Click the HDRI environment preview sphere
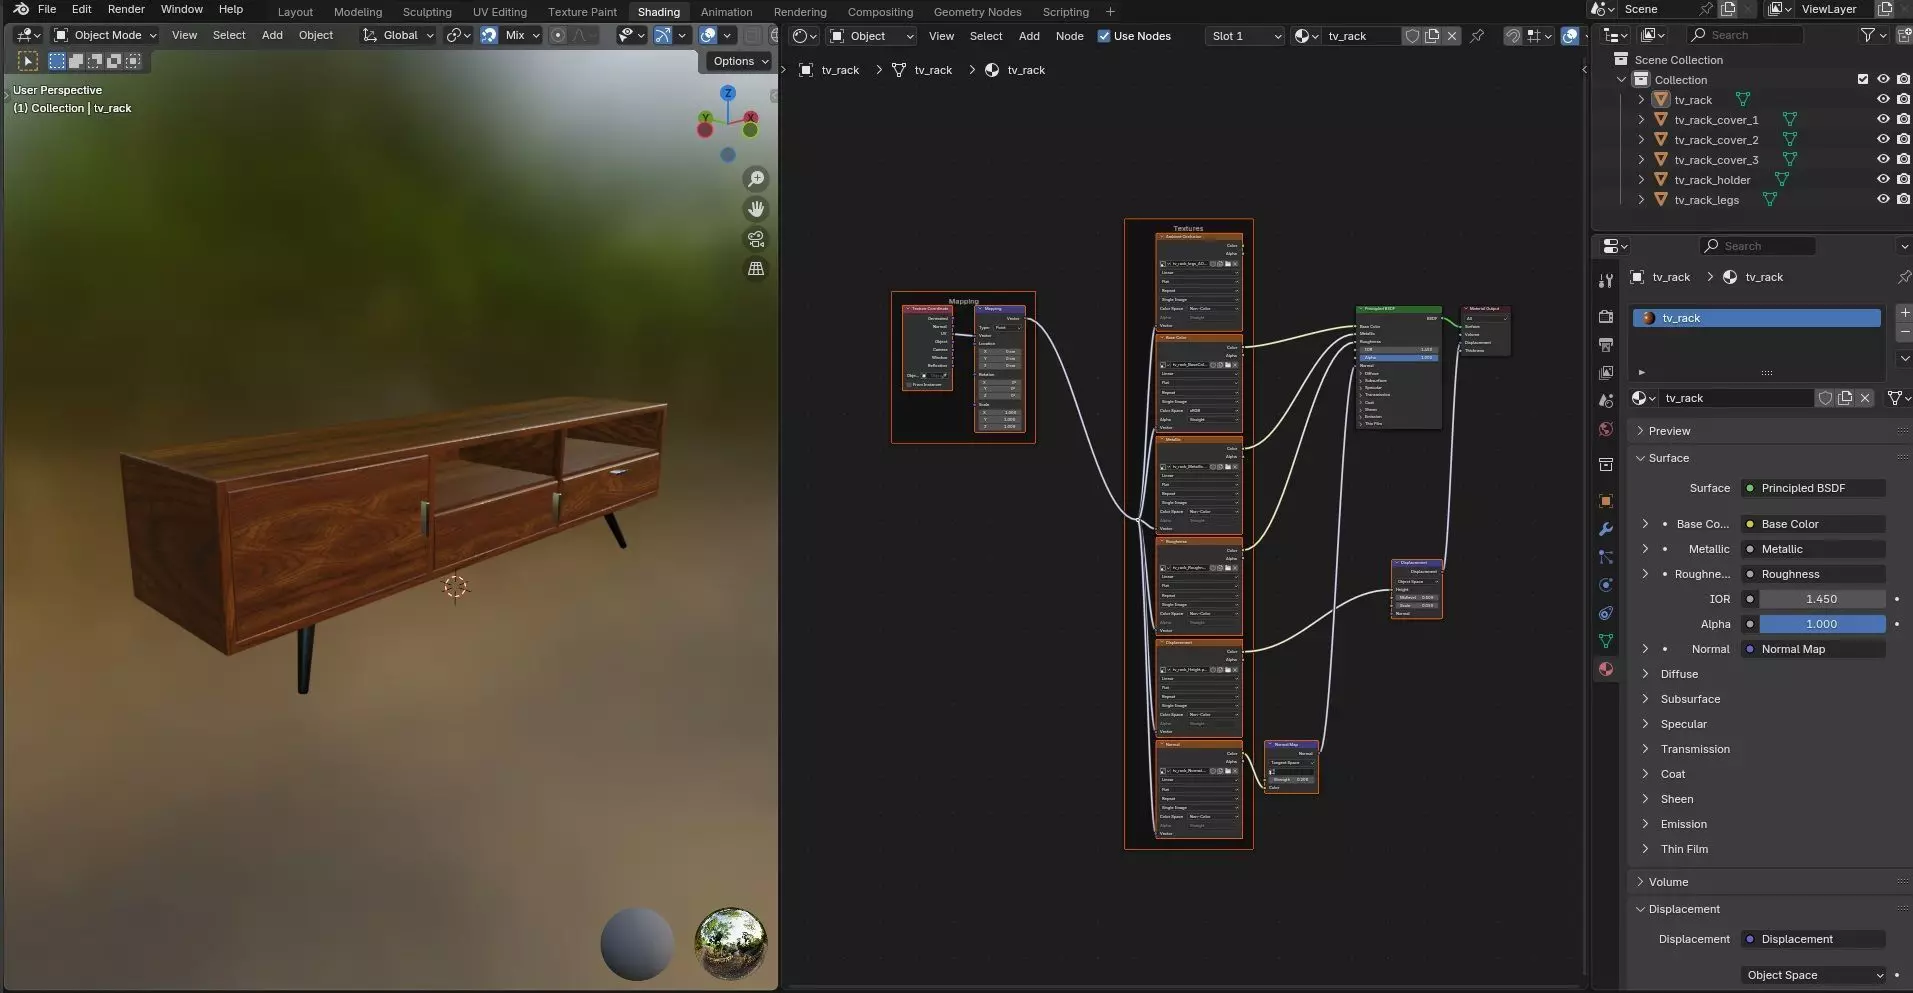 (x=730, y=943)
